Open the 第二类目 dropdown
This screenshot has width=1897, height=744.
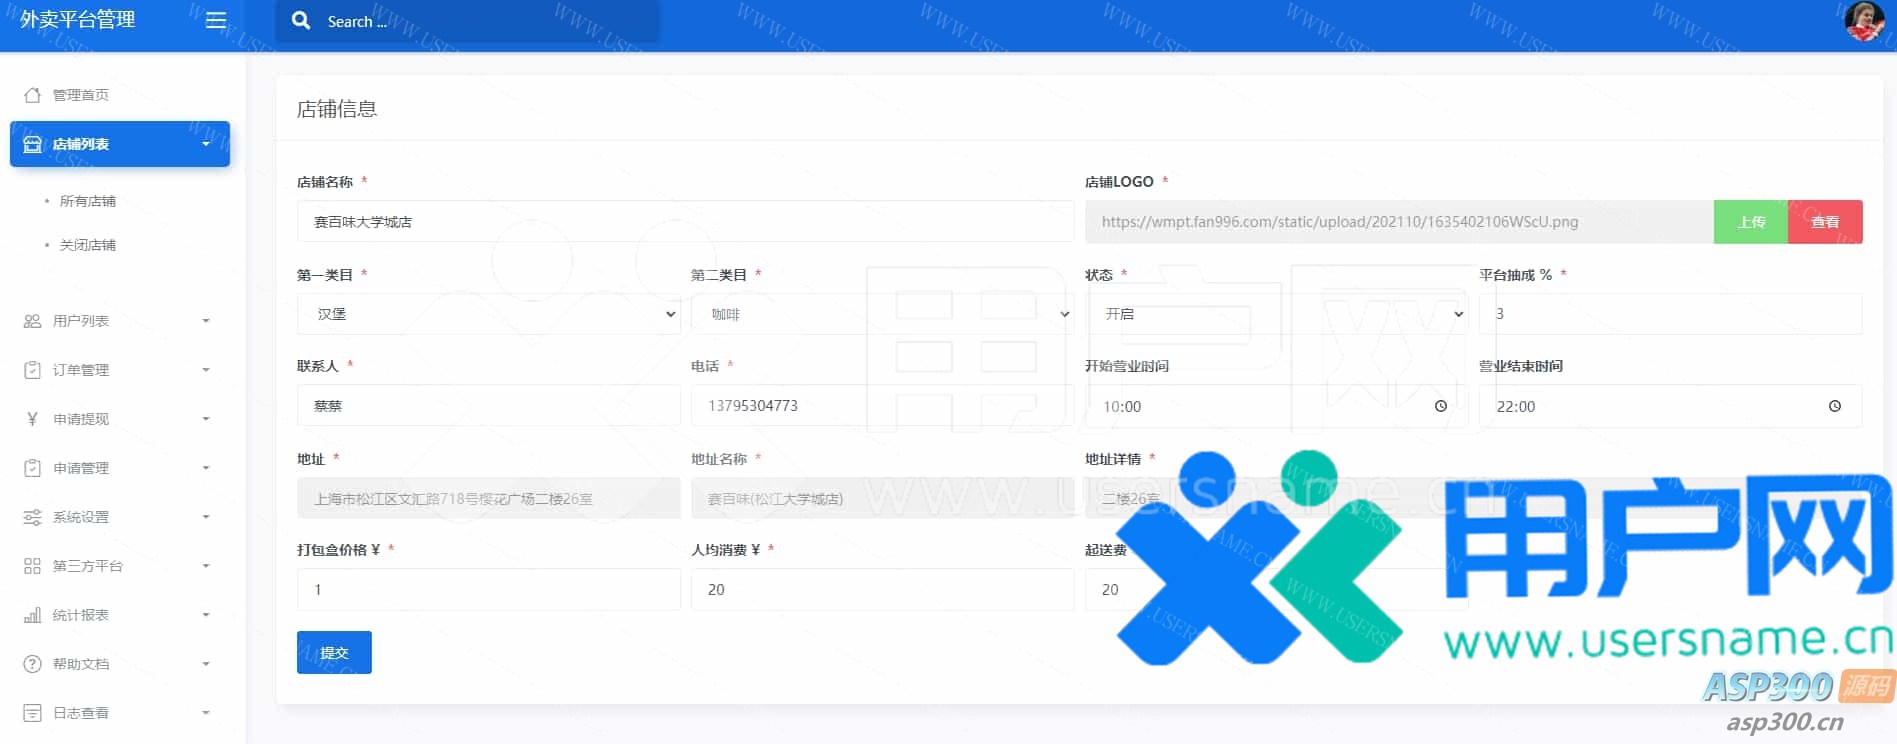882,314
